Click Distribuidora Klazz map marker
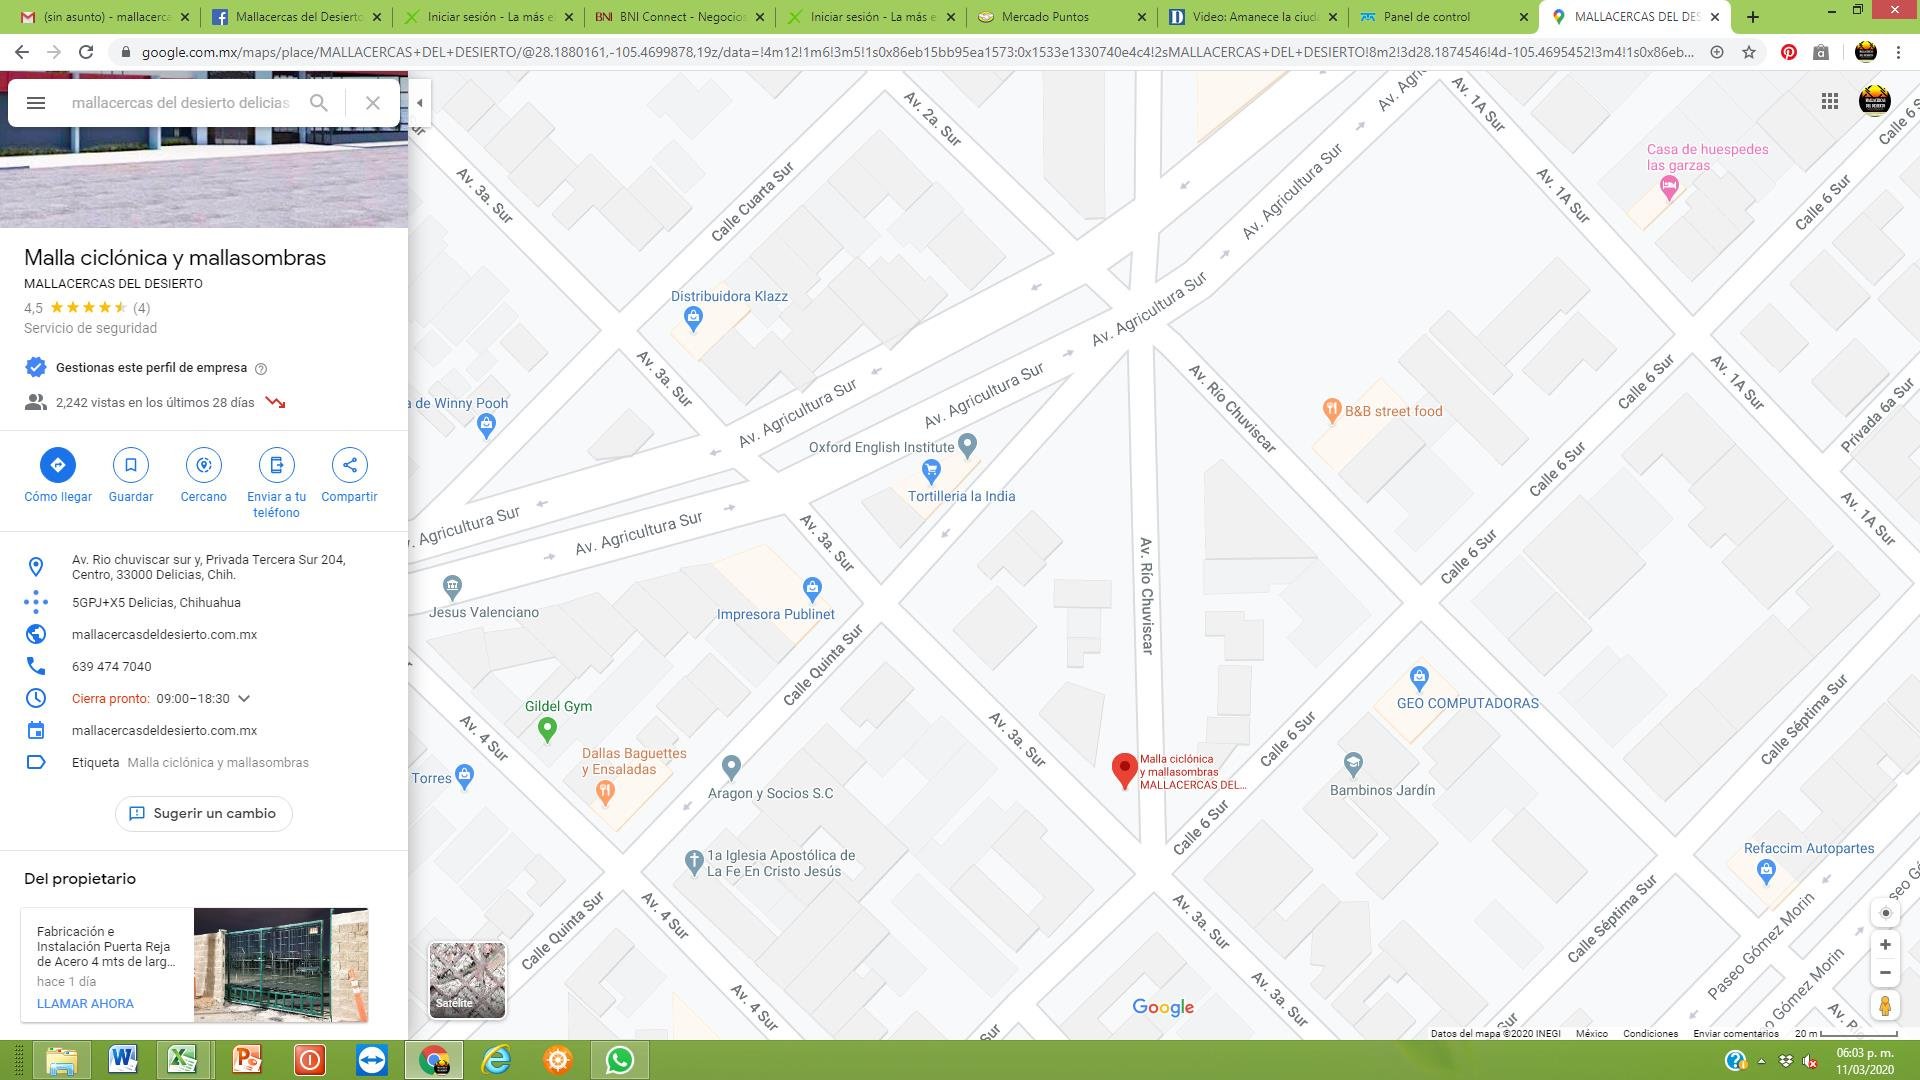 693,319
